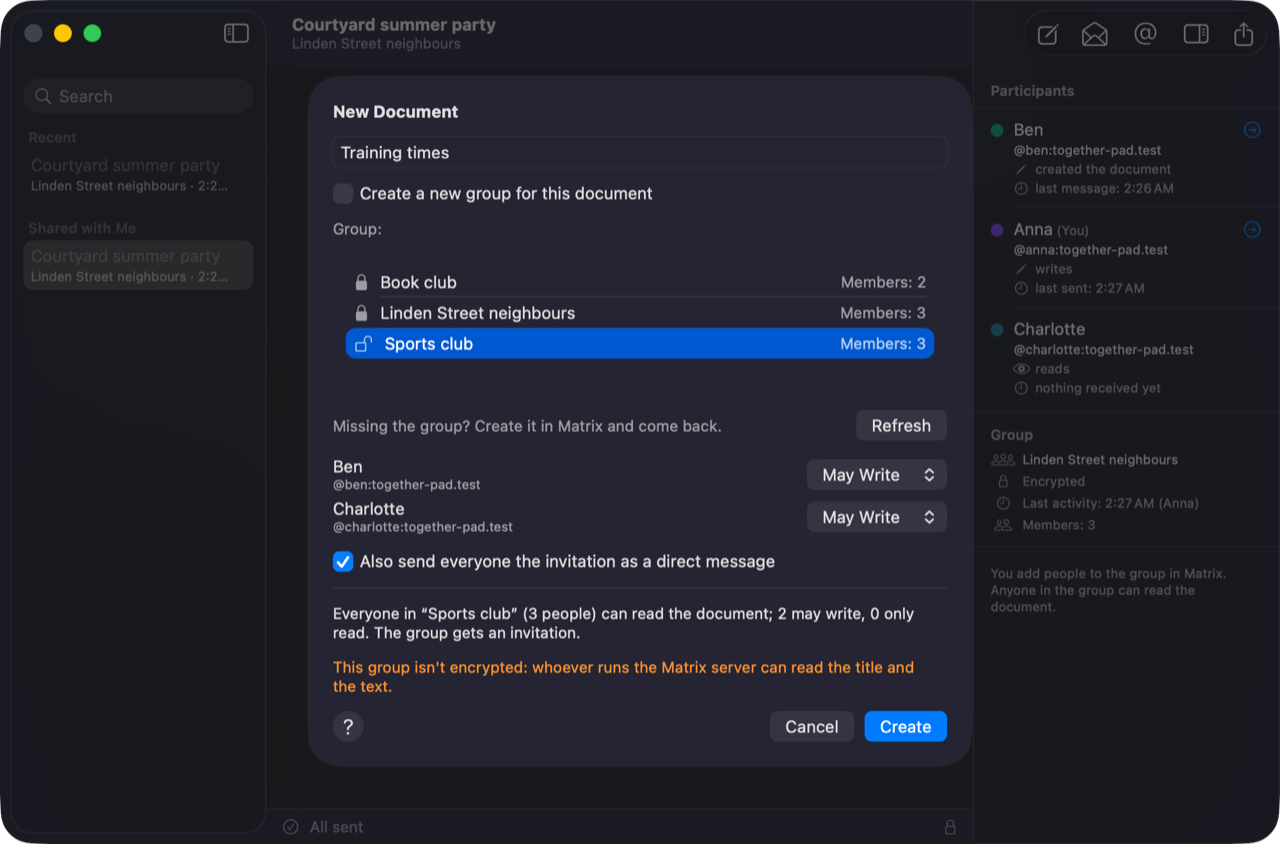1280x844 pixels.
Task: Toggle the right inspector panel icon
Action: click(1196, 34)
